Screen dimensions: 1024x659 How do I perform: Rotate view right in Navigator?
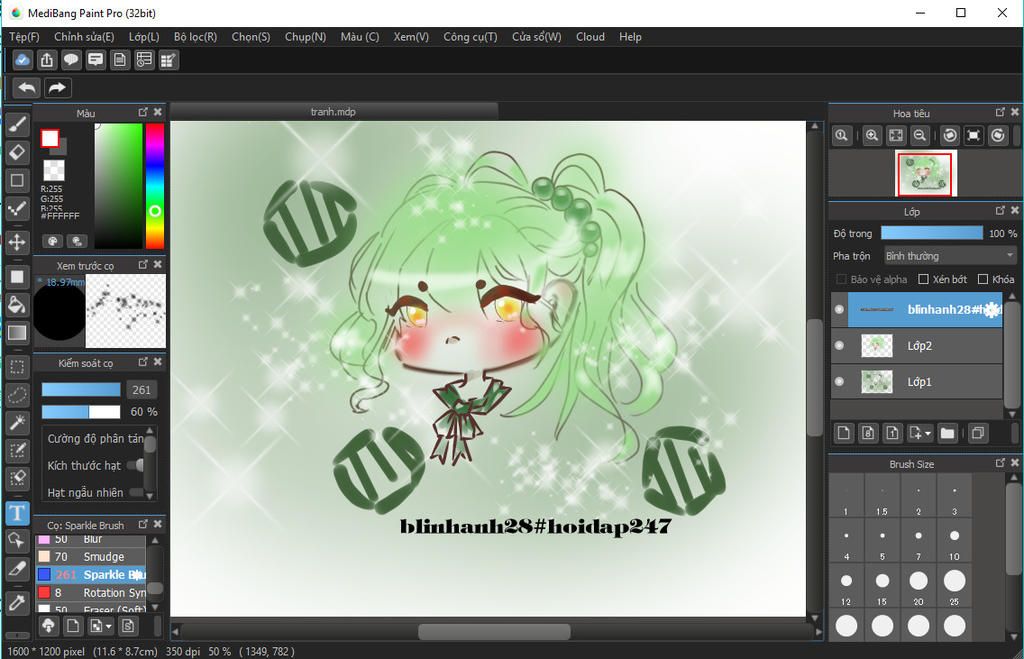tap(998, 135)
